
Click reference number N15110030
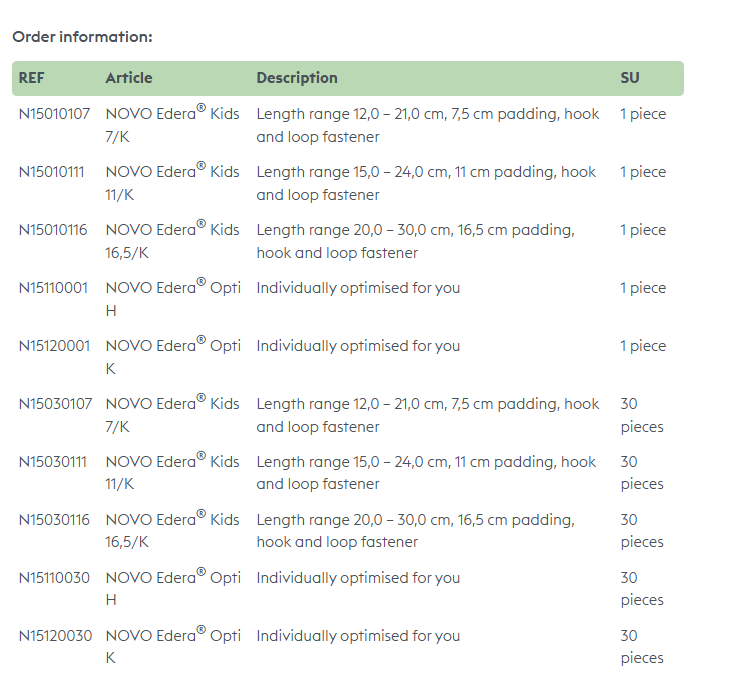click(54, 578)
